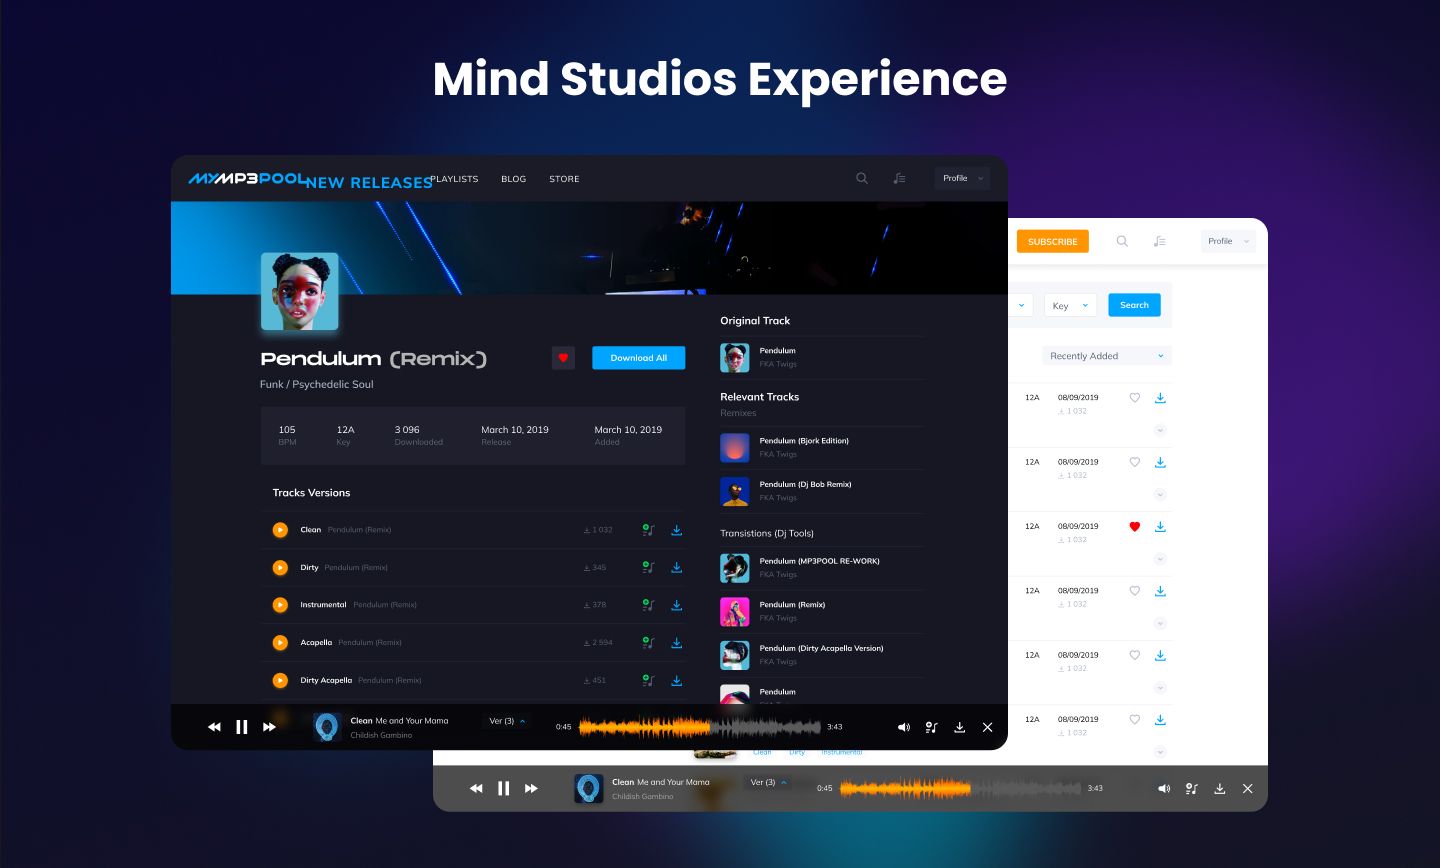Screen dimensions: 1440x868
Task: Go to the NEW RELEASES menu
Action: pos(369,183)
